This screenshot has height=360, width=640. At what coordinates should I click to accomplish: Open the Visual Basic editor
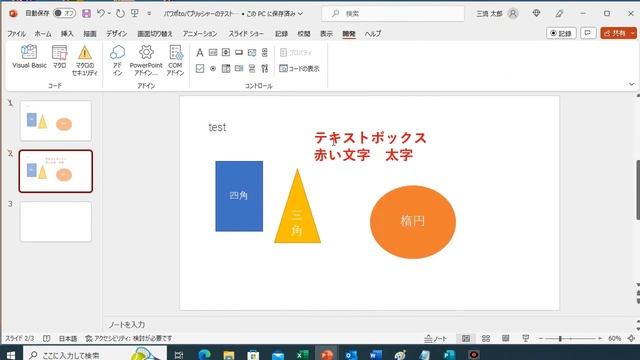pyautogui.click(x=29, y=57)
